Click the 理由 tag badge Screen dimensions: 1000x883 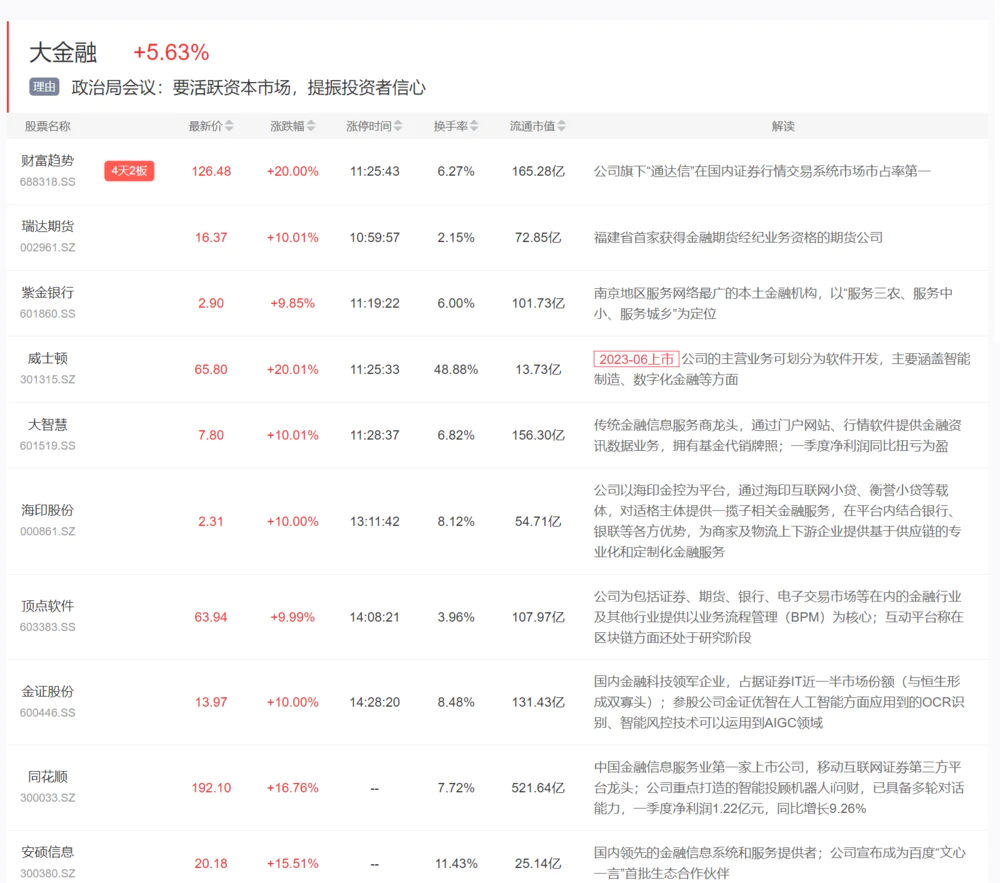[x=44, y=87]
